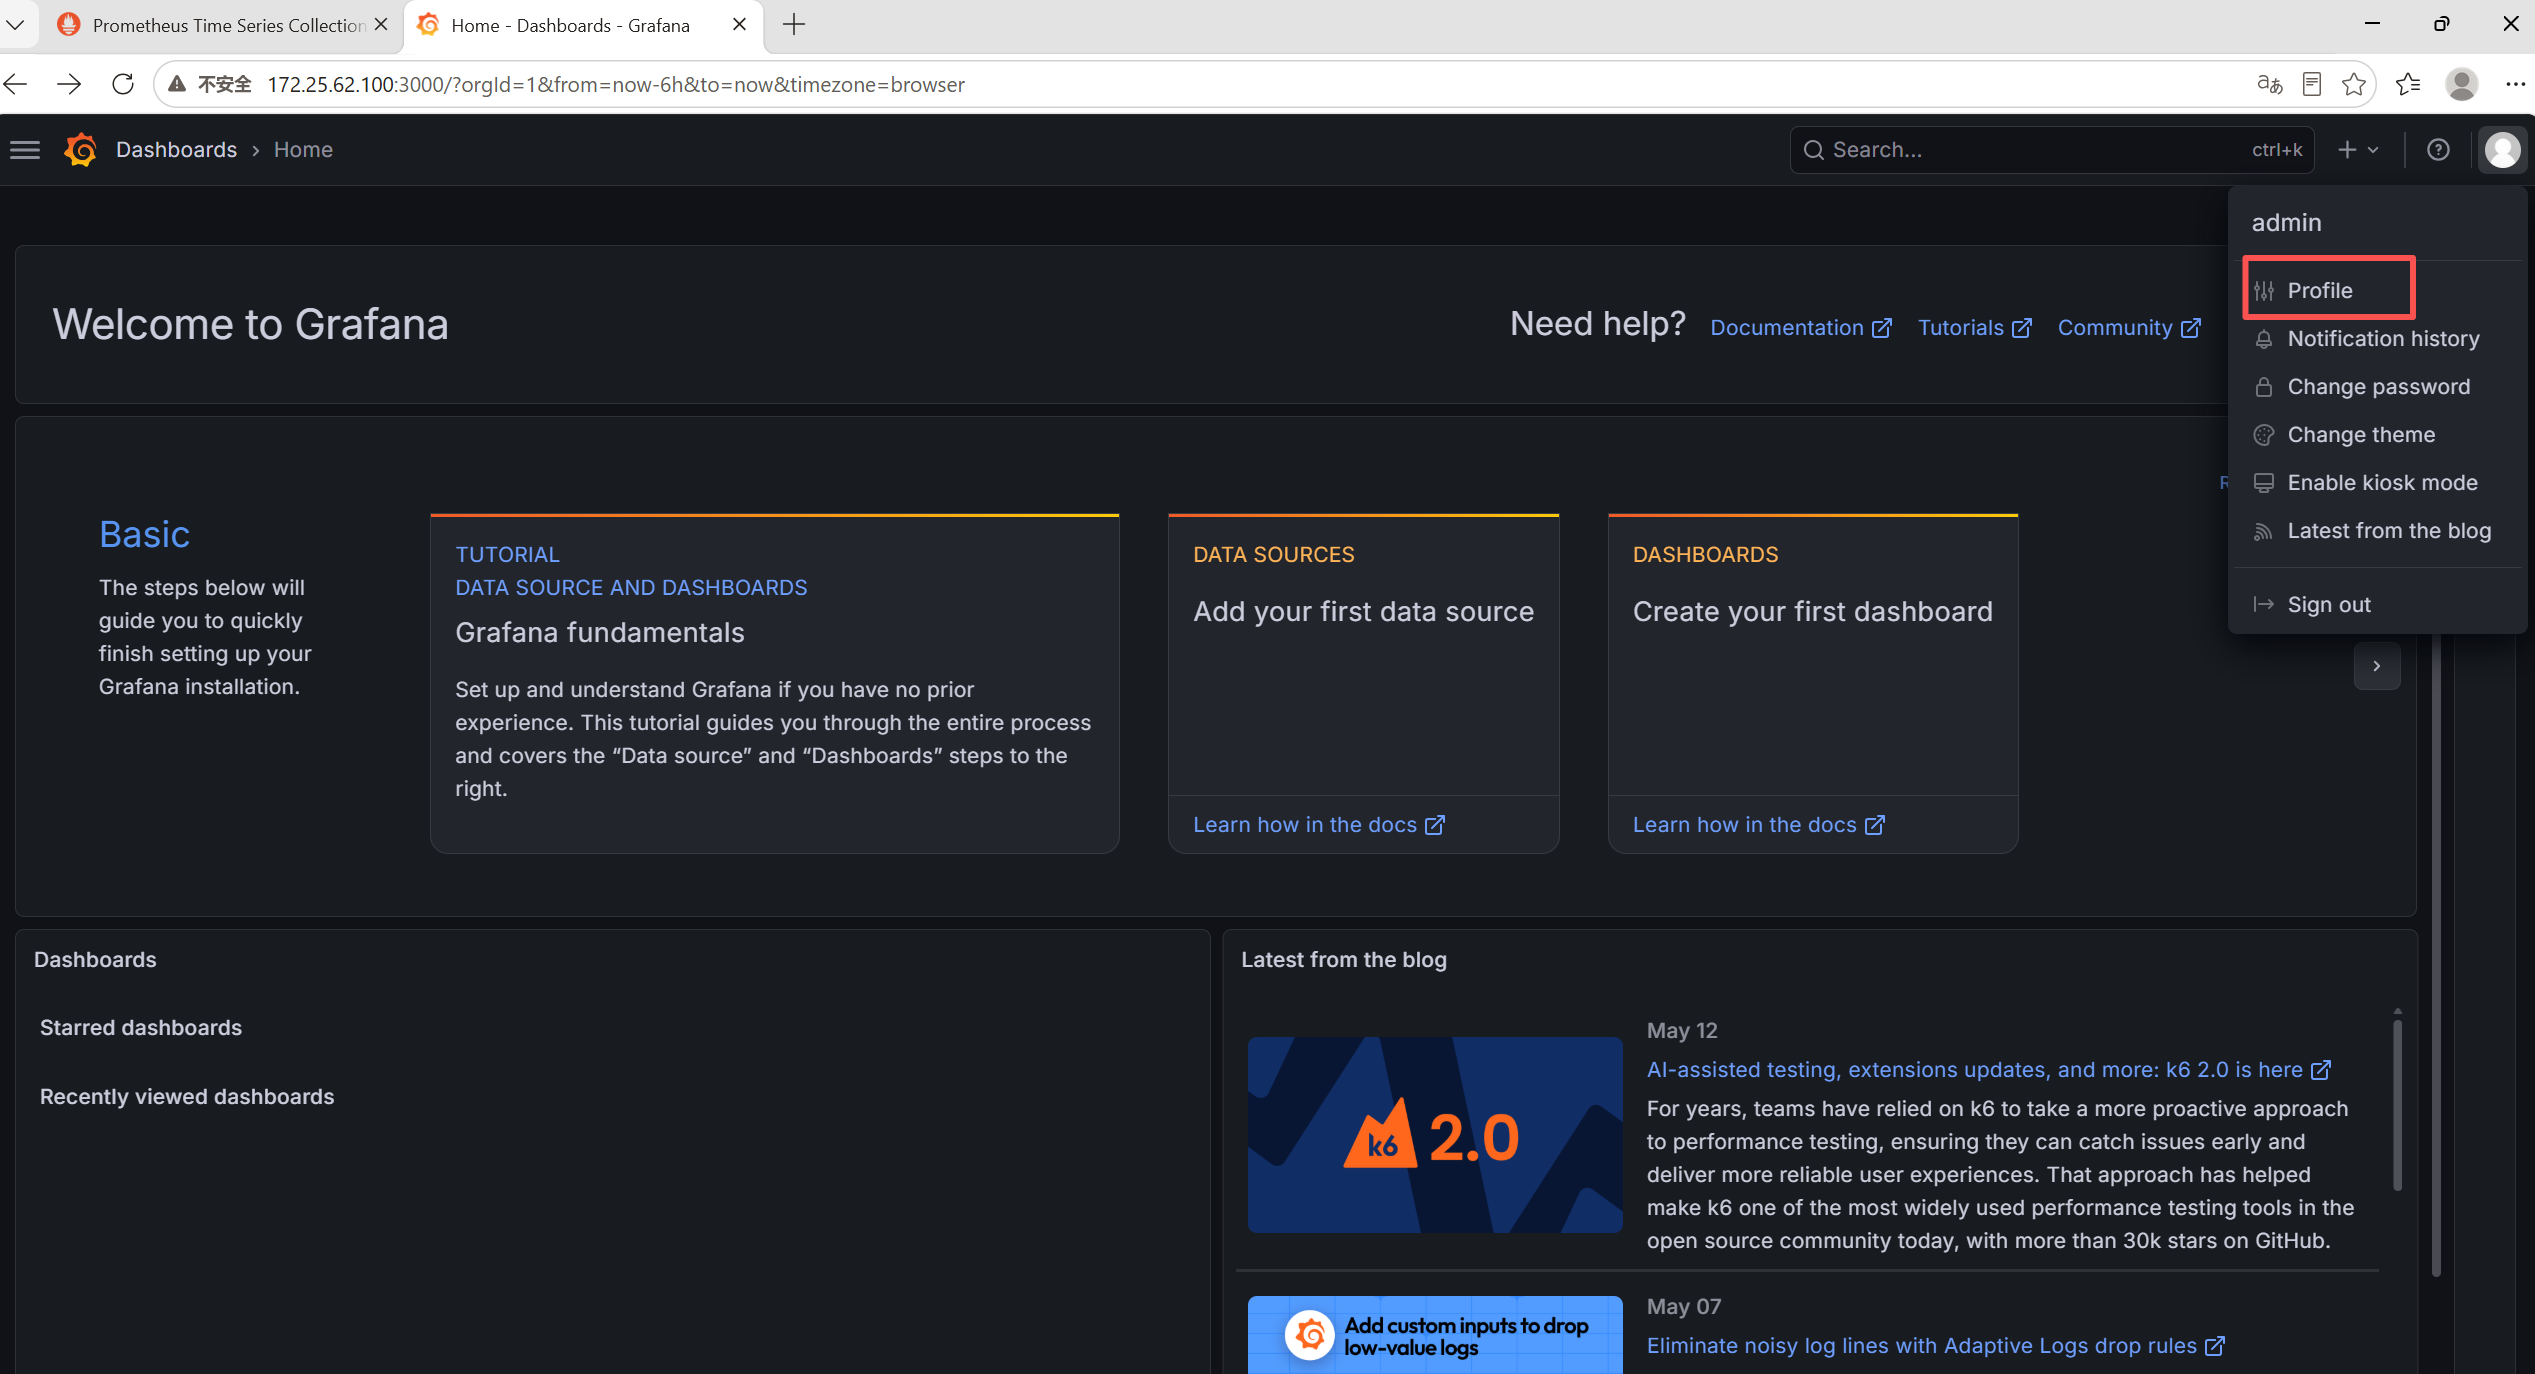Open Notification history from user menu
Image resolution: width=2535 pixels, height=1374 pixels.
2378,338
